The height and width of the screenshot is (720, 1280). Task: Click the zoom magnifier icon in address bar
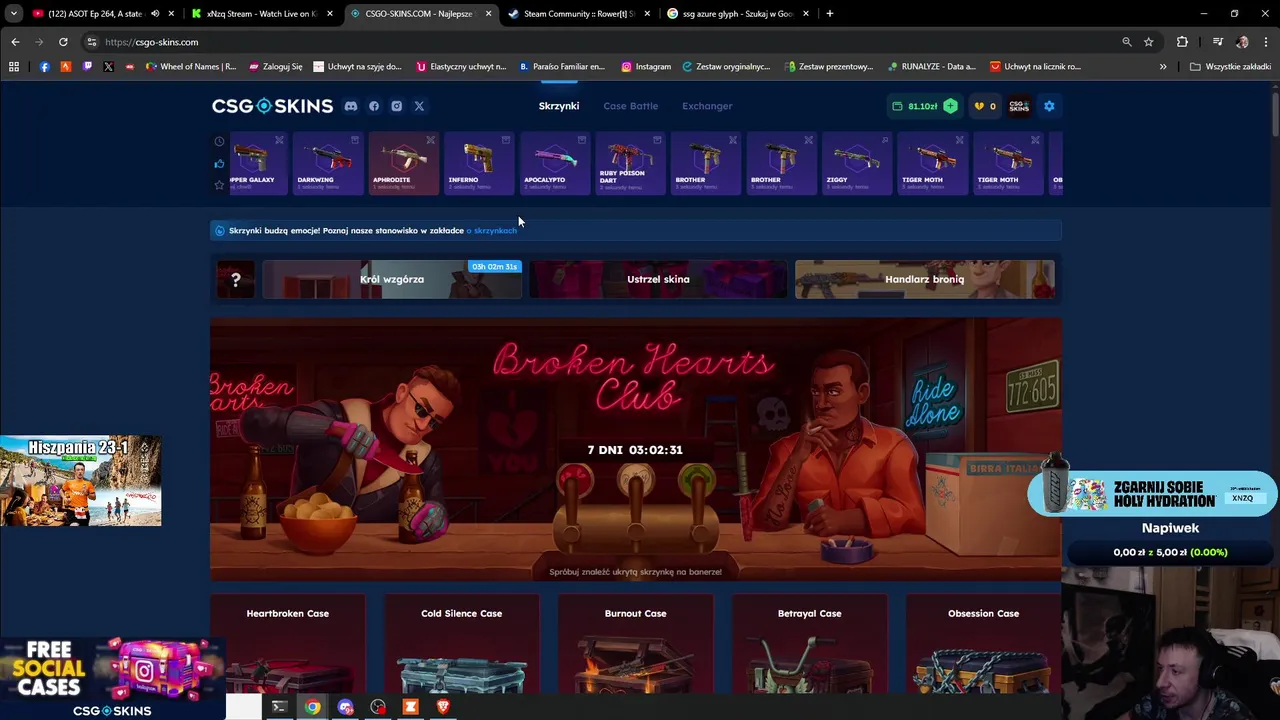pos(1127,42)
